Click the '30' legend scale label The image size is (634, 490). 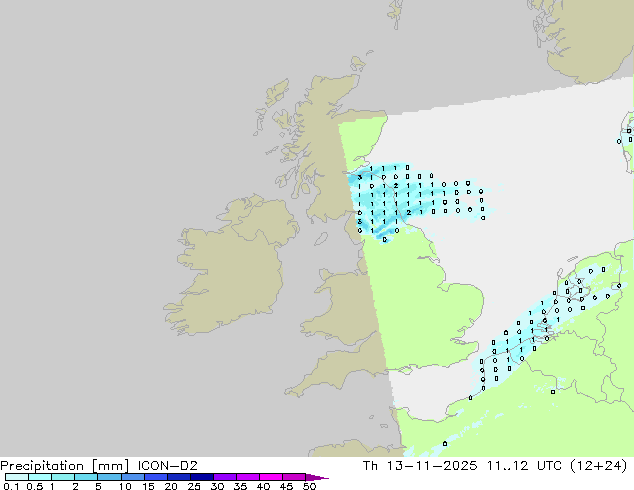tap(217, 486)
